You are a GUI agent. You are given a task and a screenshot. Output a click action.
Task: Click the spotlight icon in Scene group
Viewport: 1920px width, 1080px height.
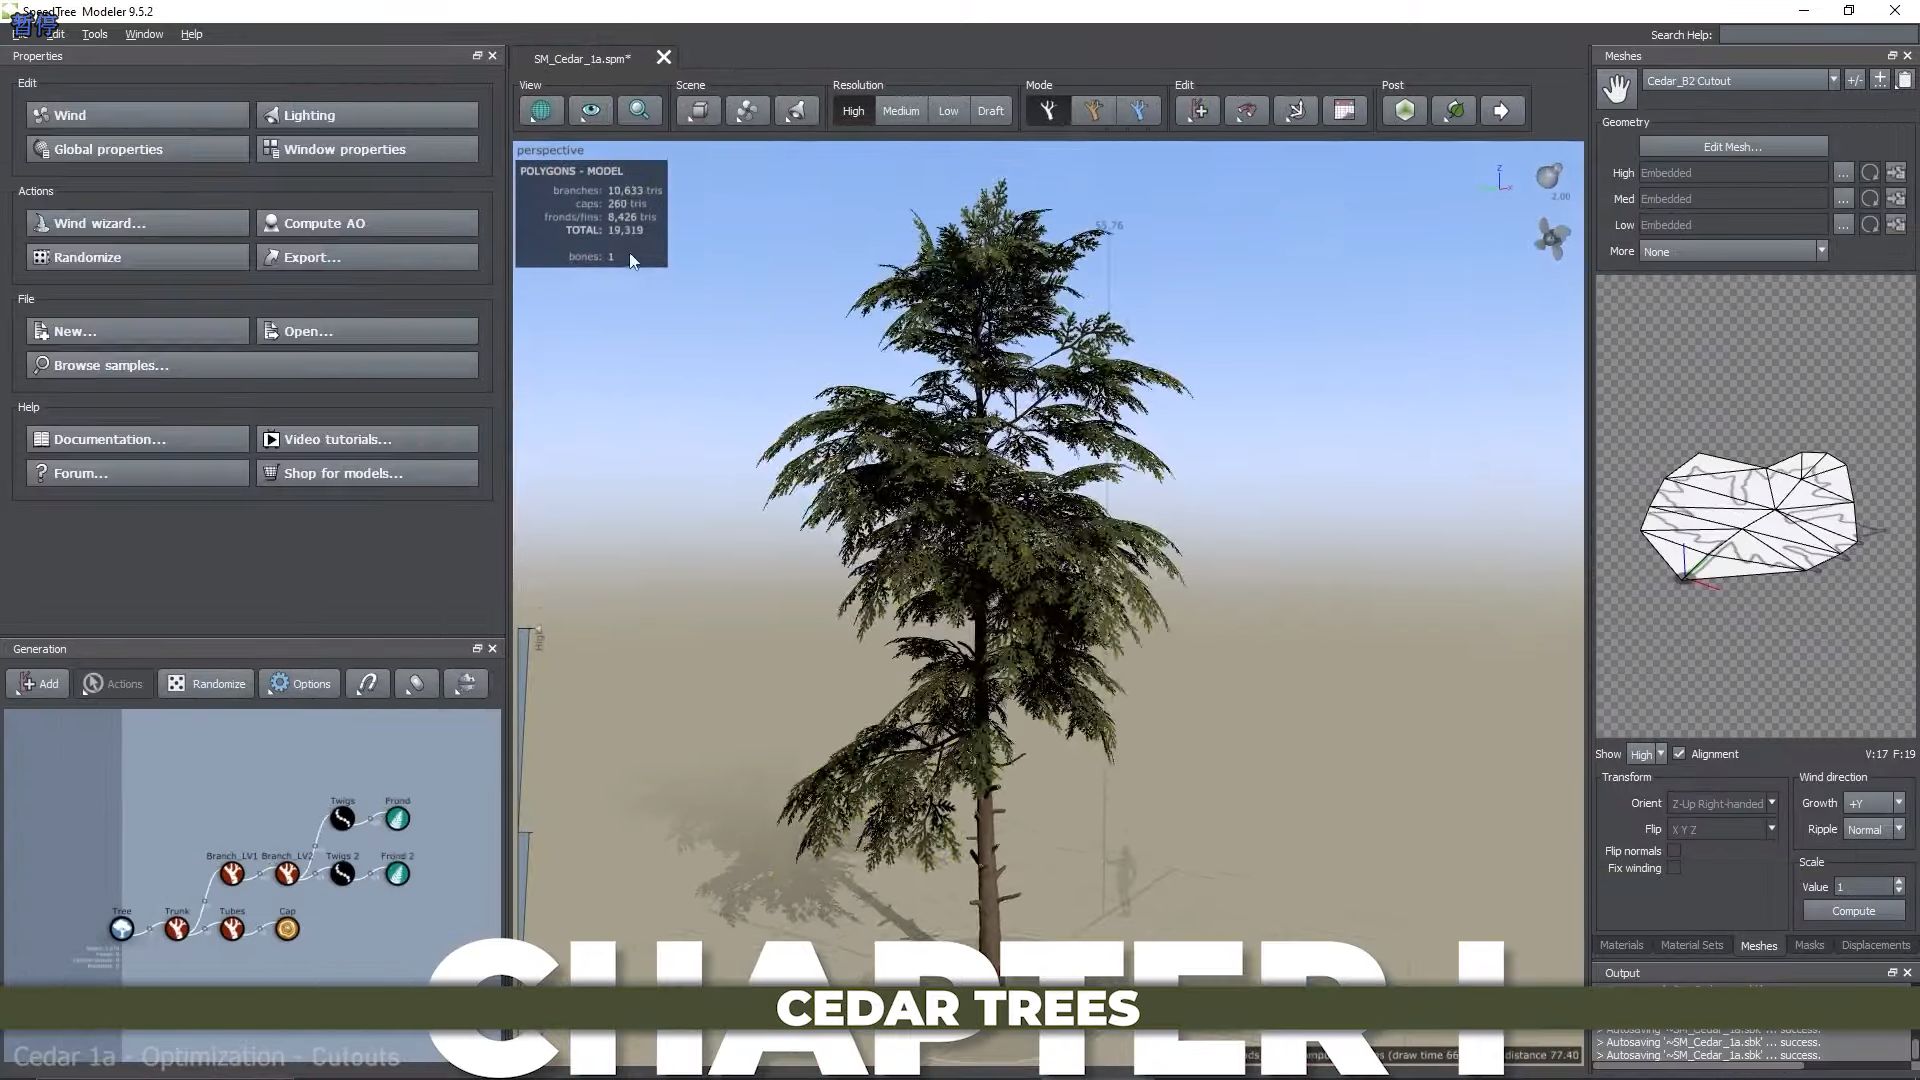(x=796, y=111)
